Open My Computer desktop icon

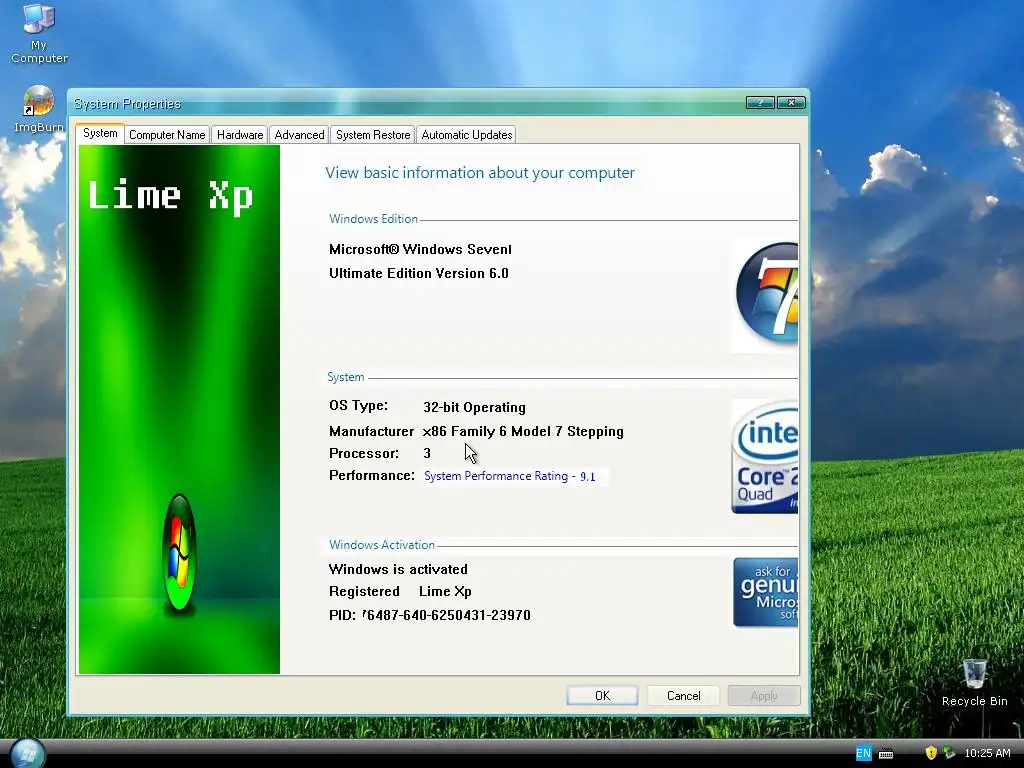(x=39, y=33)
